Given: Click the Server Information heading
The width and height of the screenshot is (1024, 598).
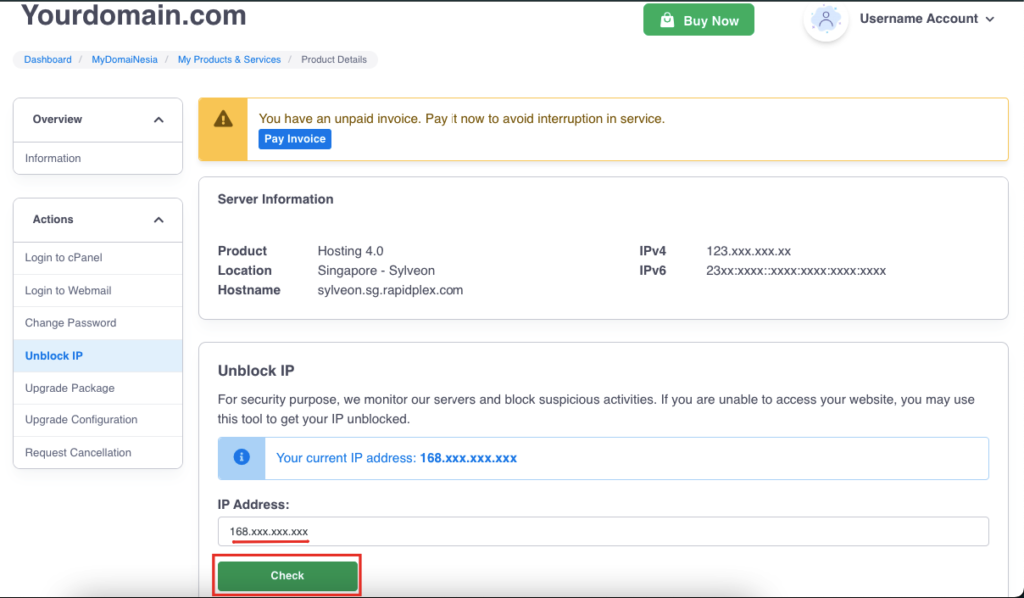Looking at the screenshot, I should (x=275, y=199).
